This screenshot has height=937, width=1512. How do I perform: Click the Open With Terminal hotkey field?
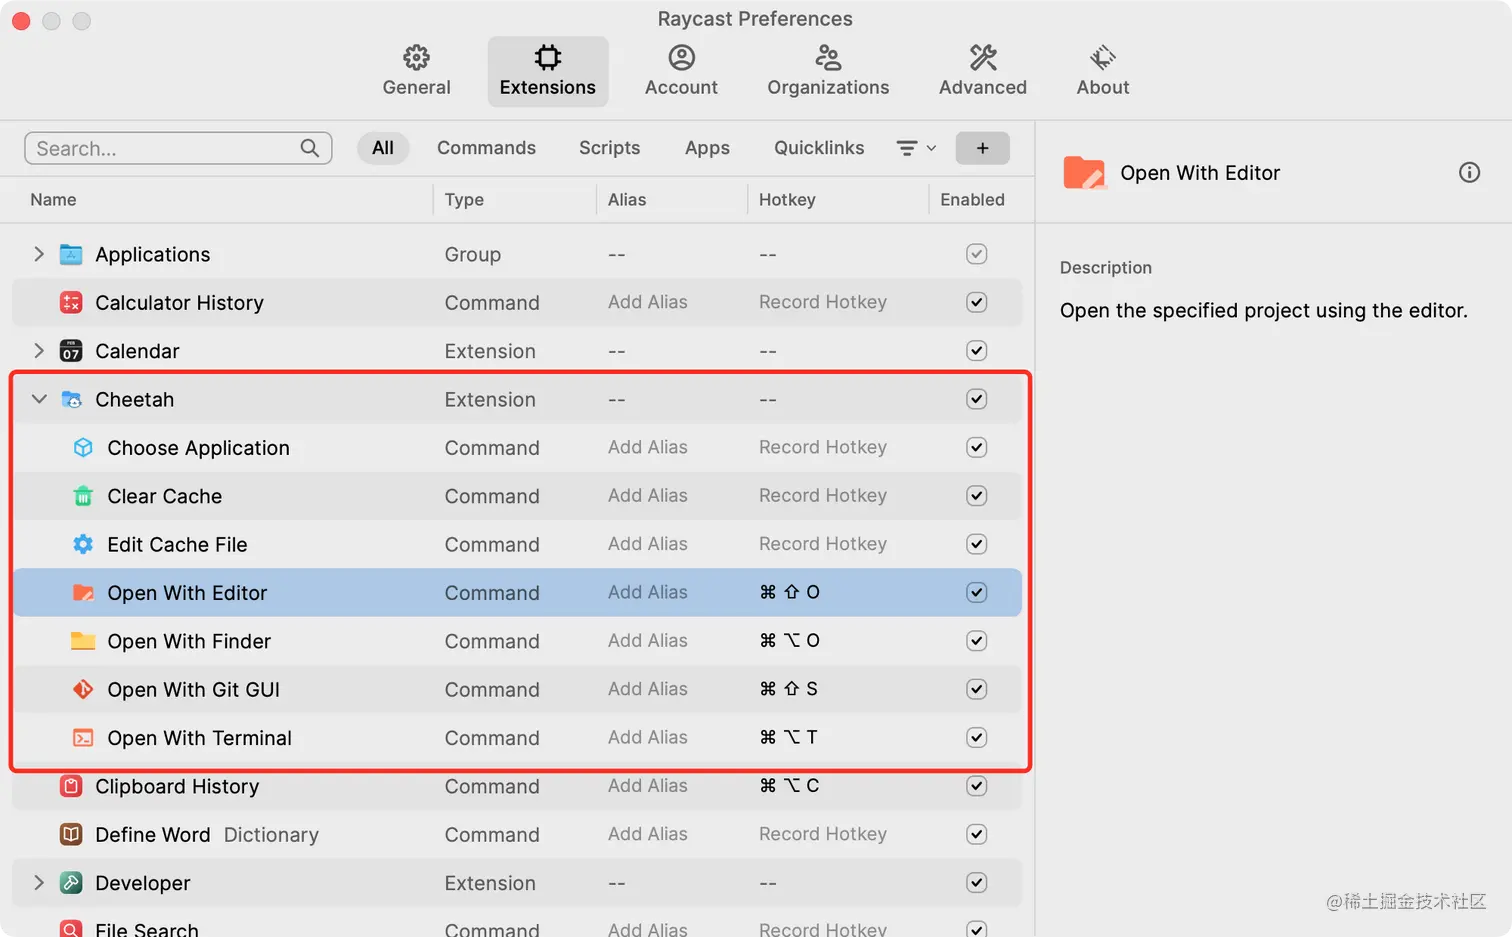tap(790, 738)
